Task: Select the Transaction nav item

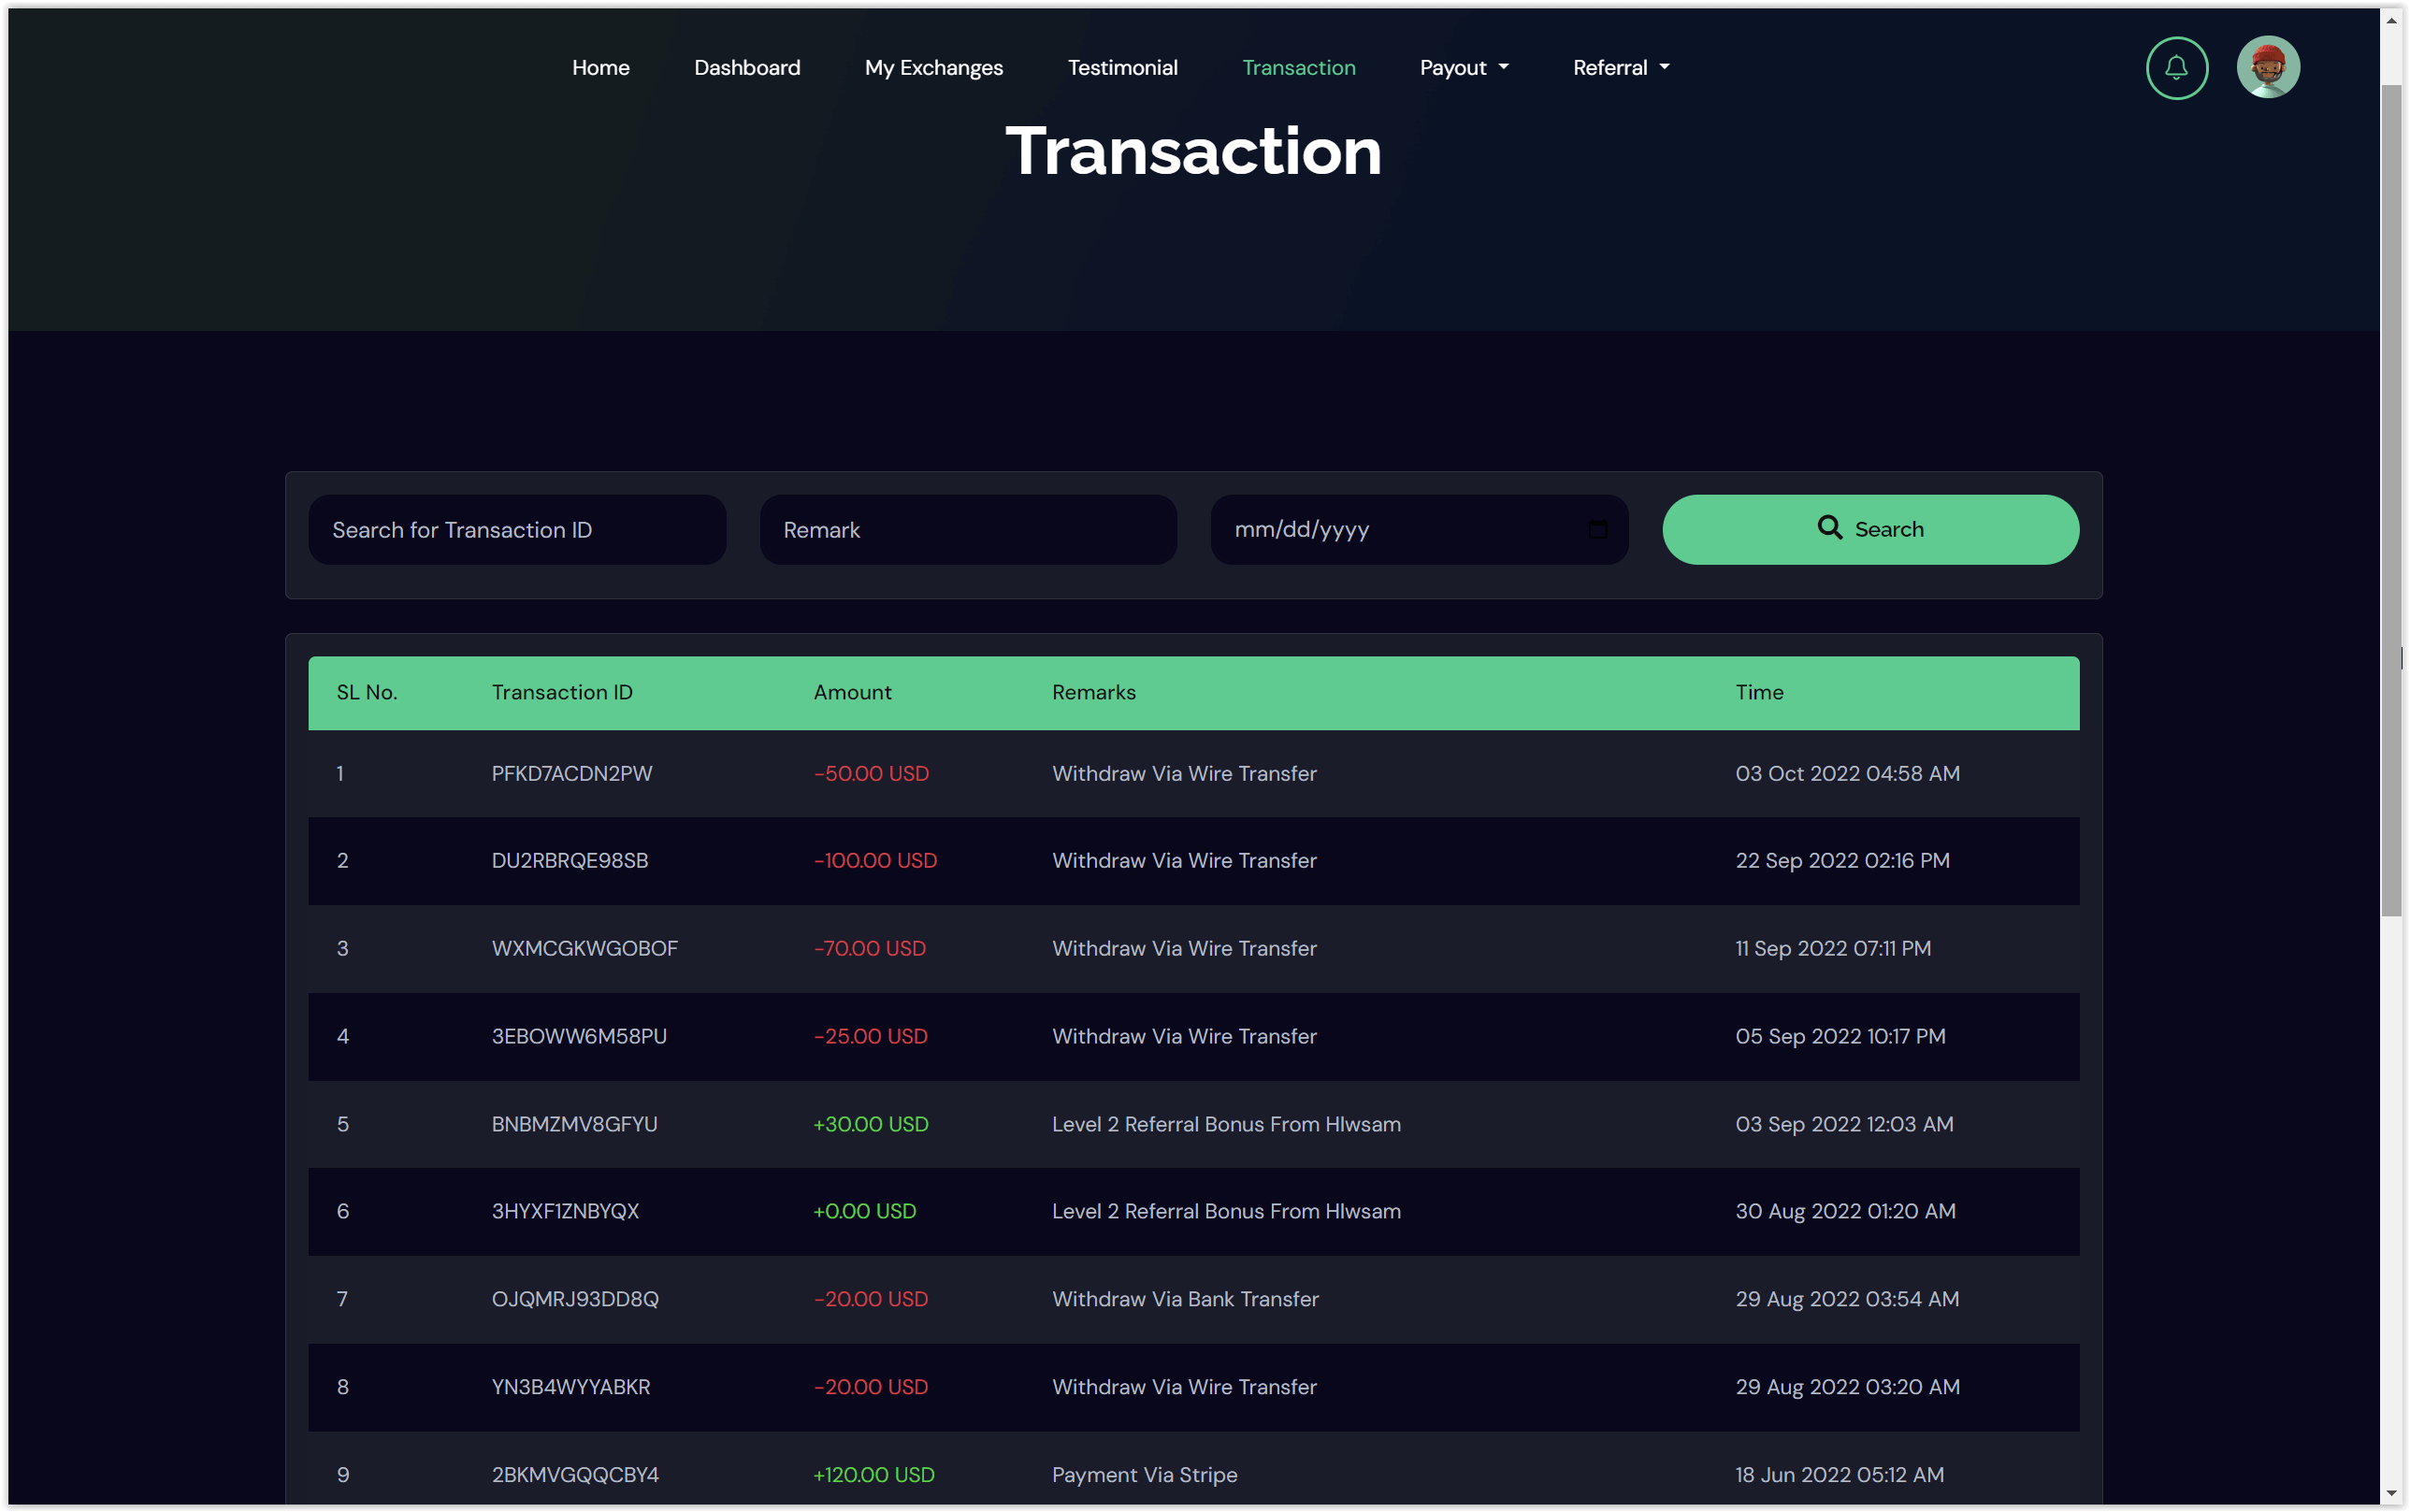Action: [1299, 67]
